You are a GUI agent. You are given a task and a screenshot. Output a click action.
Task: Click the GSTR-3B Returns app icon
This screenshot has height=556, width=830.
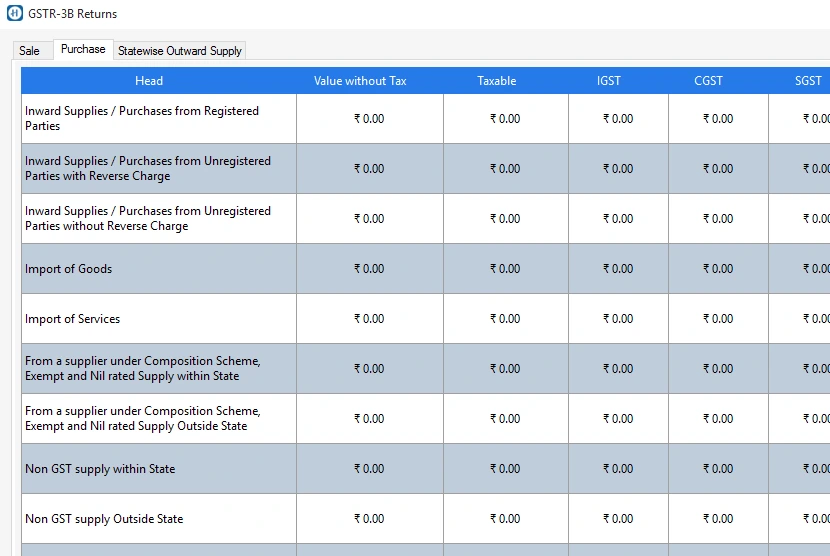click(x=14, y=14)
